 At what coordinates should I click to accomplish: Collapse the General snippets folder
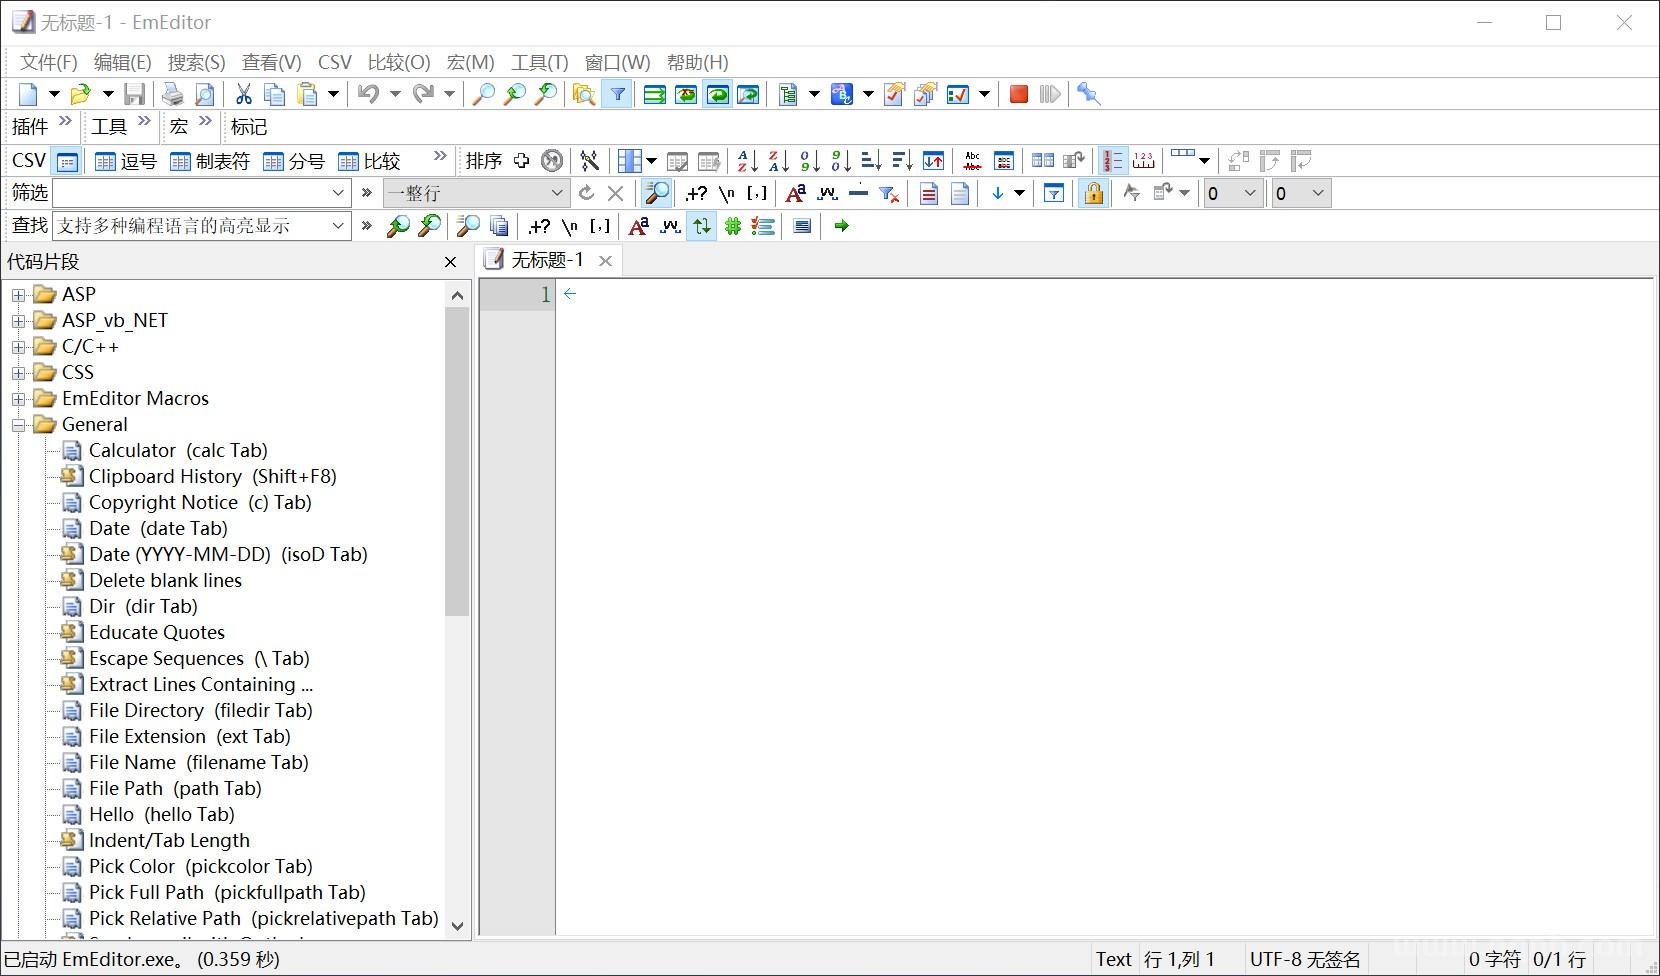pyautogui.click(x=18, y=425)
